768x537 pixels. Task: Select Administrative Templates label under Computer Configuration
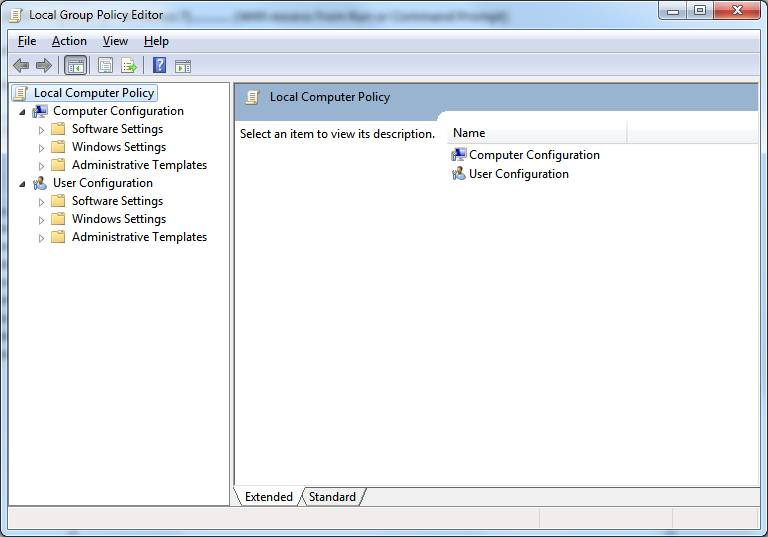click(x=140, y=165)
